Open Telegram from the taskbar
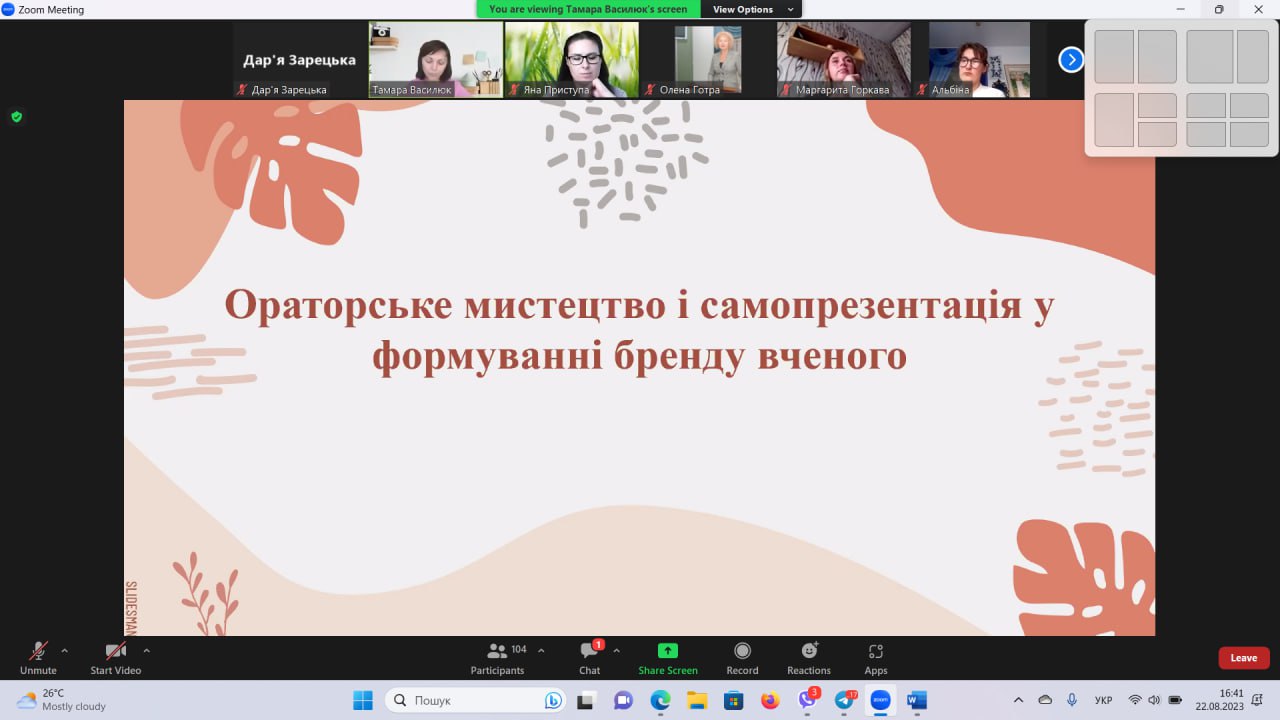 click(x=844, y=700)
